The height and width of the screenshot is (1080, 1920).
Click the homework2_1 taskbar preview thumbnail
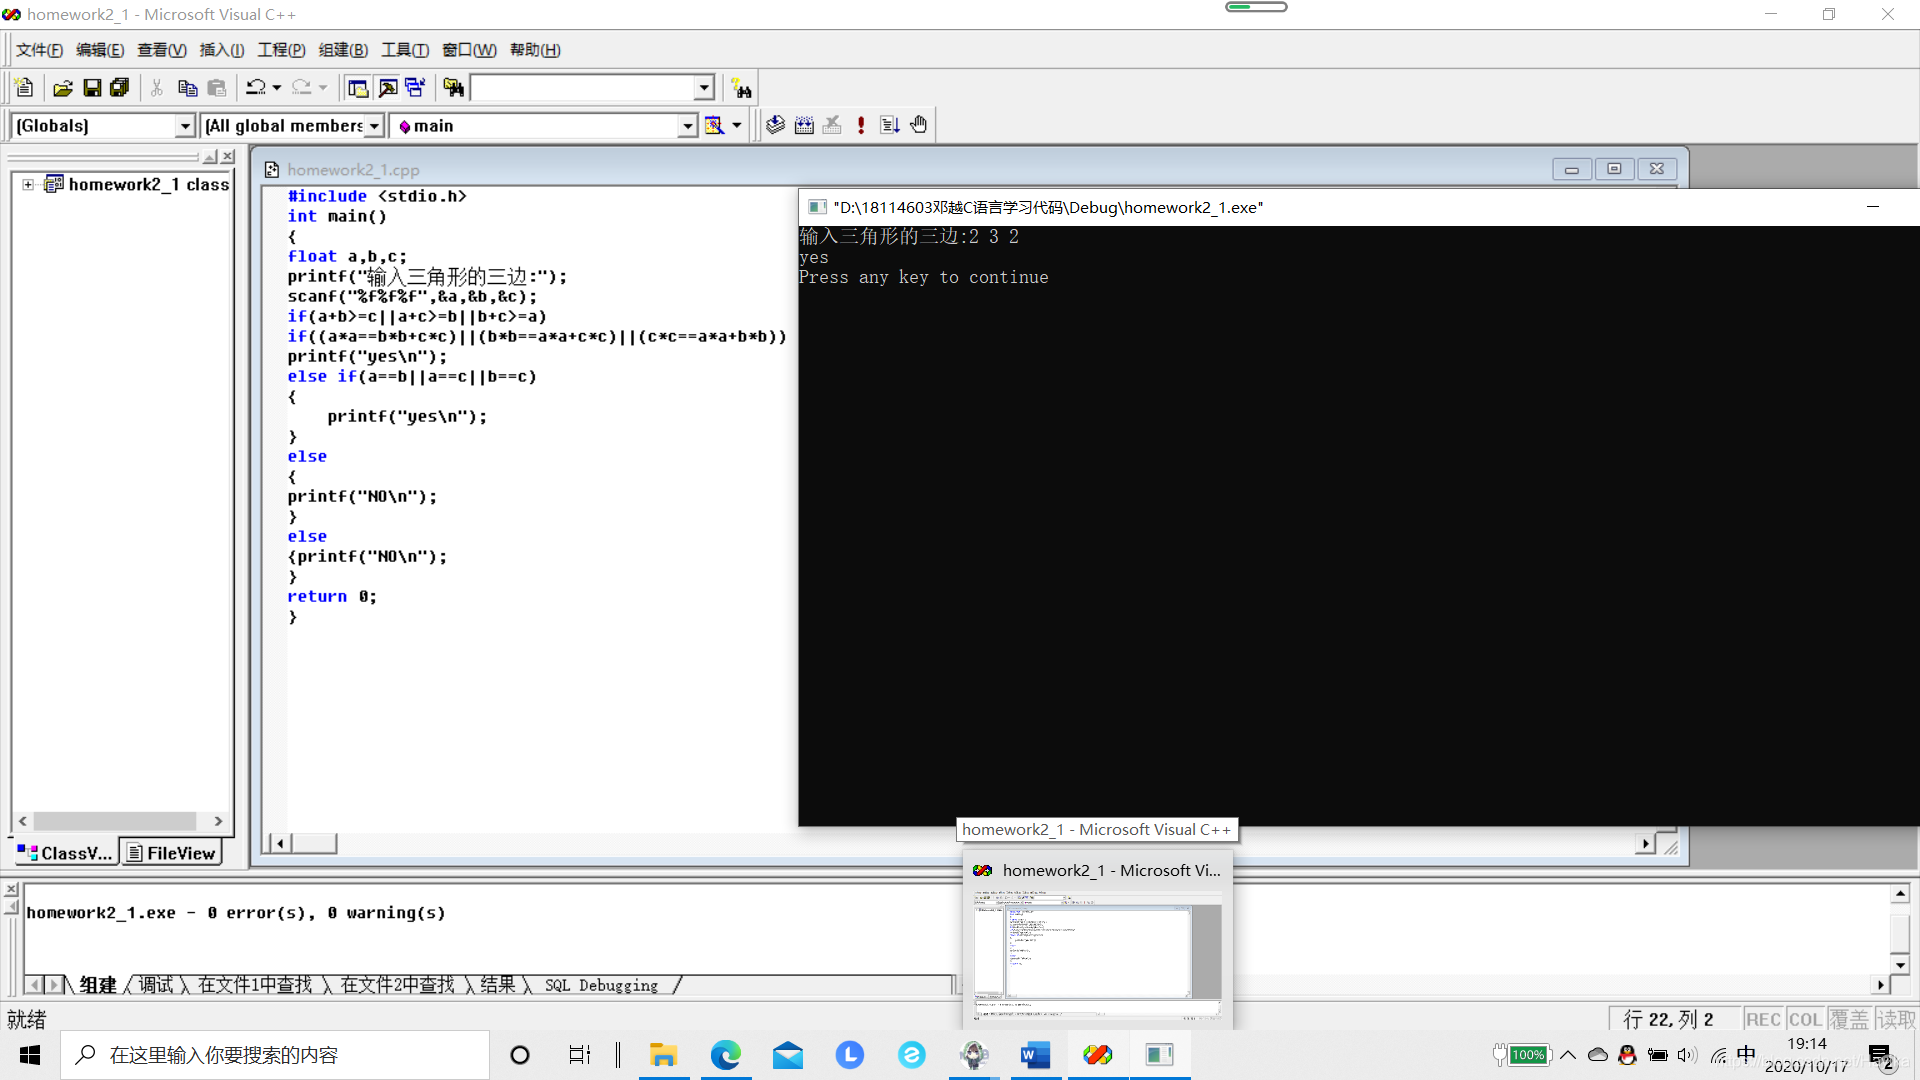point(1097,955)
